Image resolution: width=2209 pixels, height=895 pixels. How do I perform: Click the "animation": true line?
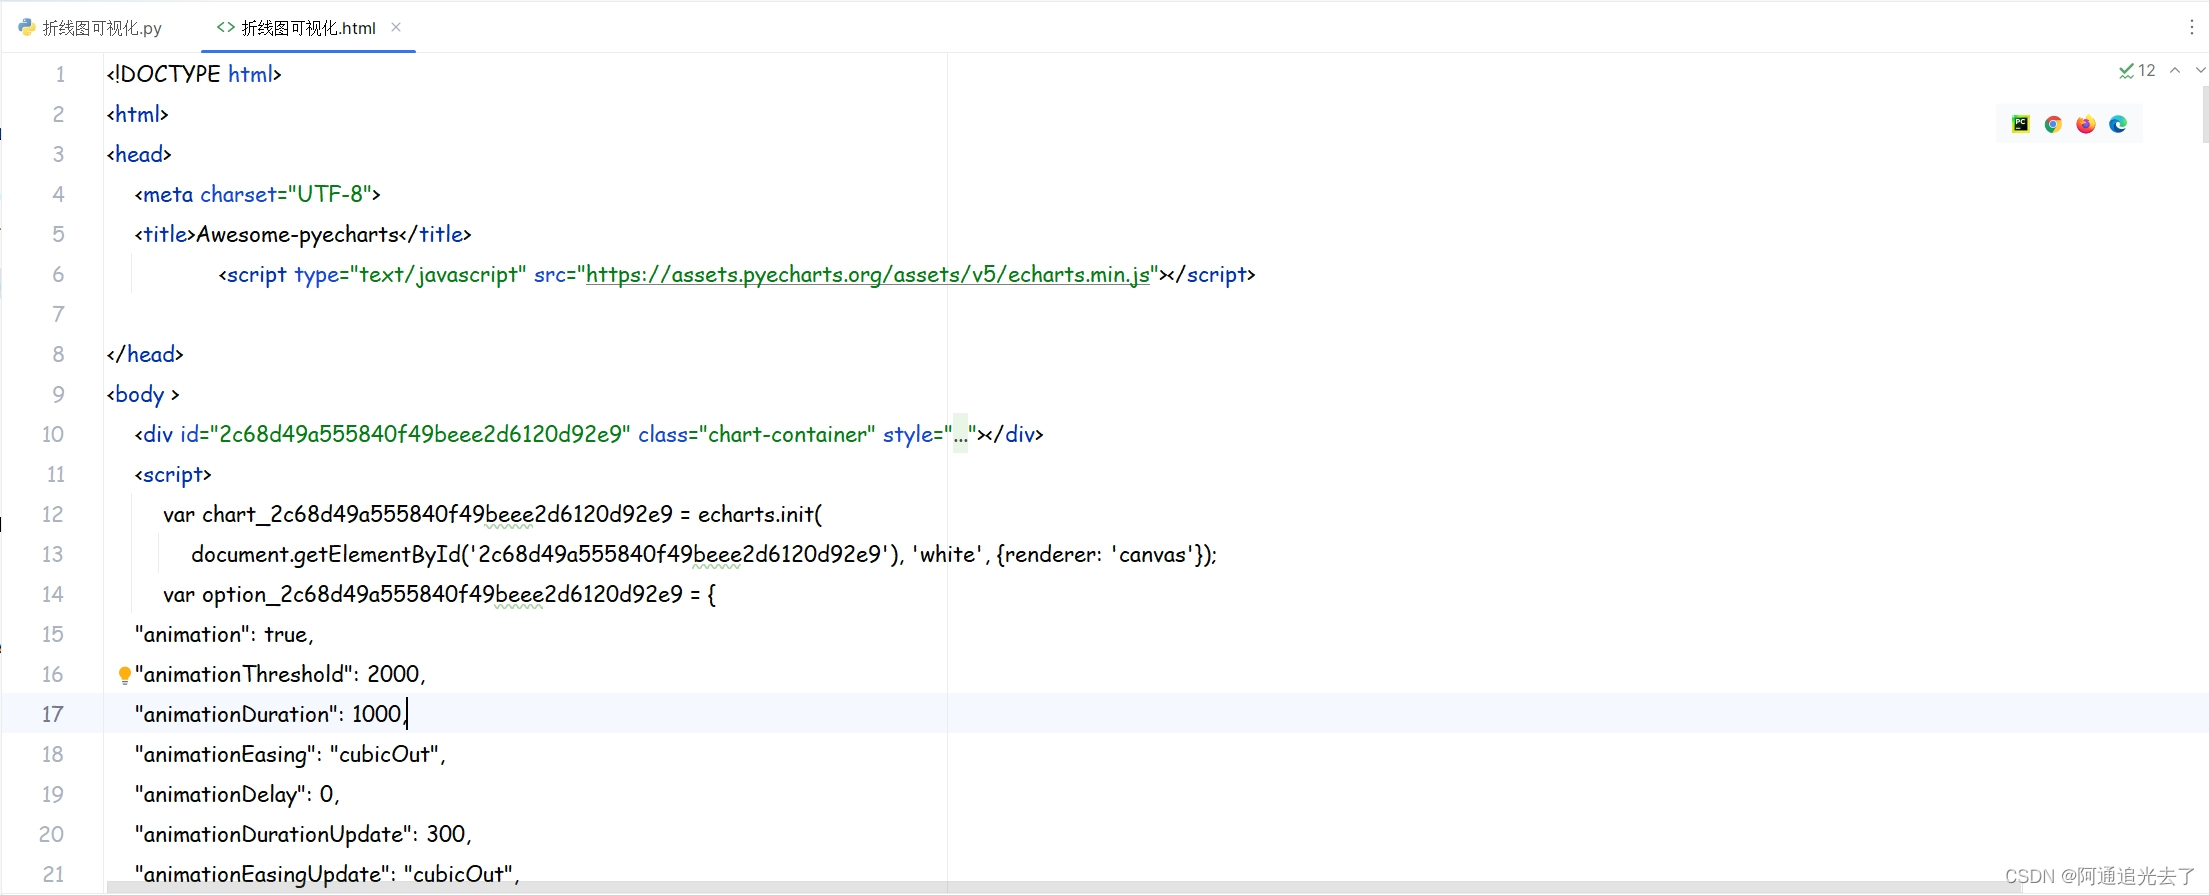click(x=224, y=634)
